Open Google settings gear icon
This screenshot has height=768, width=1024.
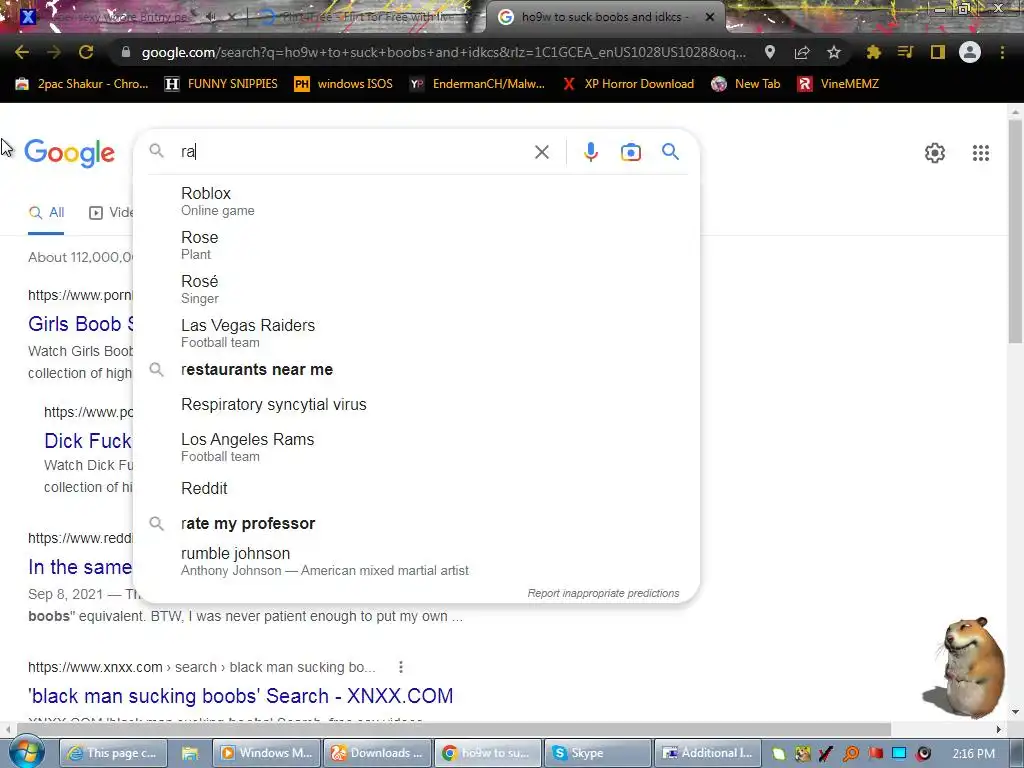tap(935, 153)
